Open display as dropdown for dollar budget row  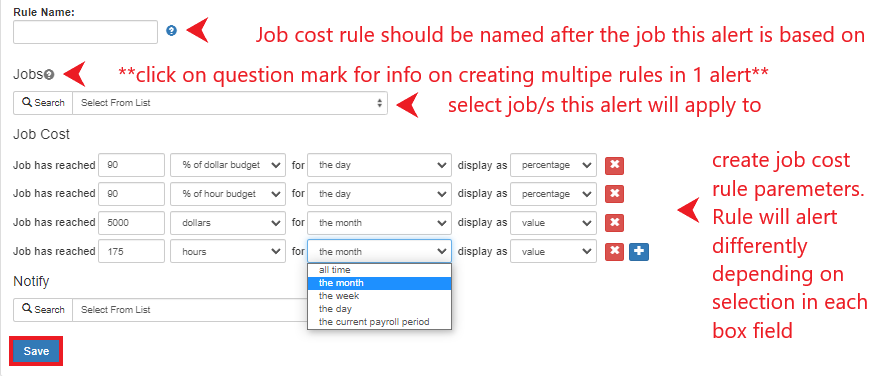click(553, 165)
